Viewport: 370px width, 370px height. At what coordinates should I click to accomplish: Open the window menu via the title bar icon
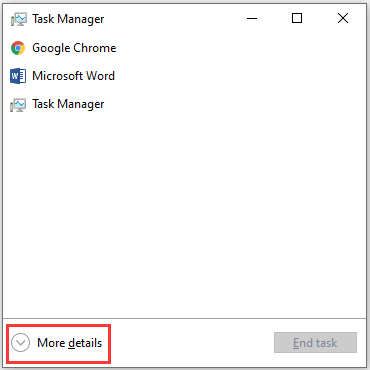point(18,19)
